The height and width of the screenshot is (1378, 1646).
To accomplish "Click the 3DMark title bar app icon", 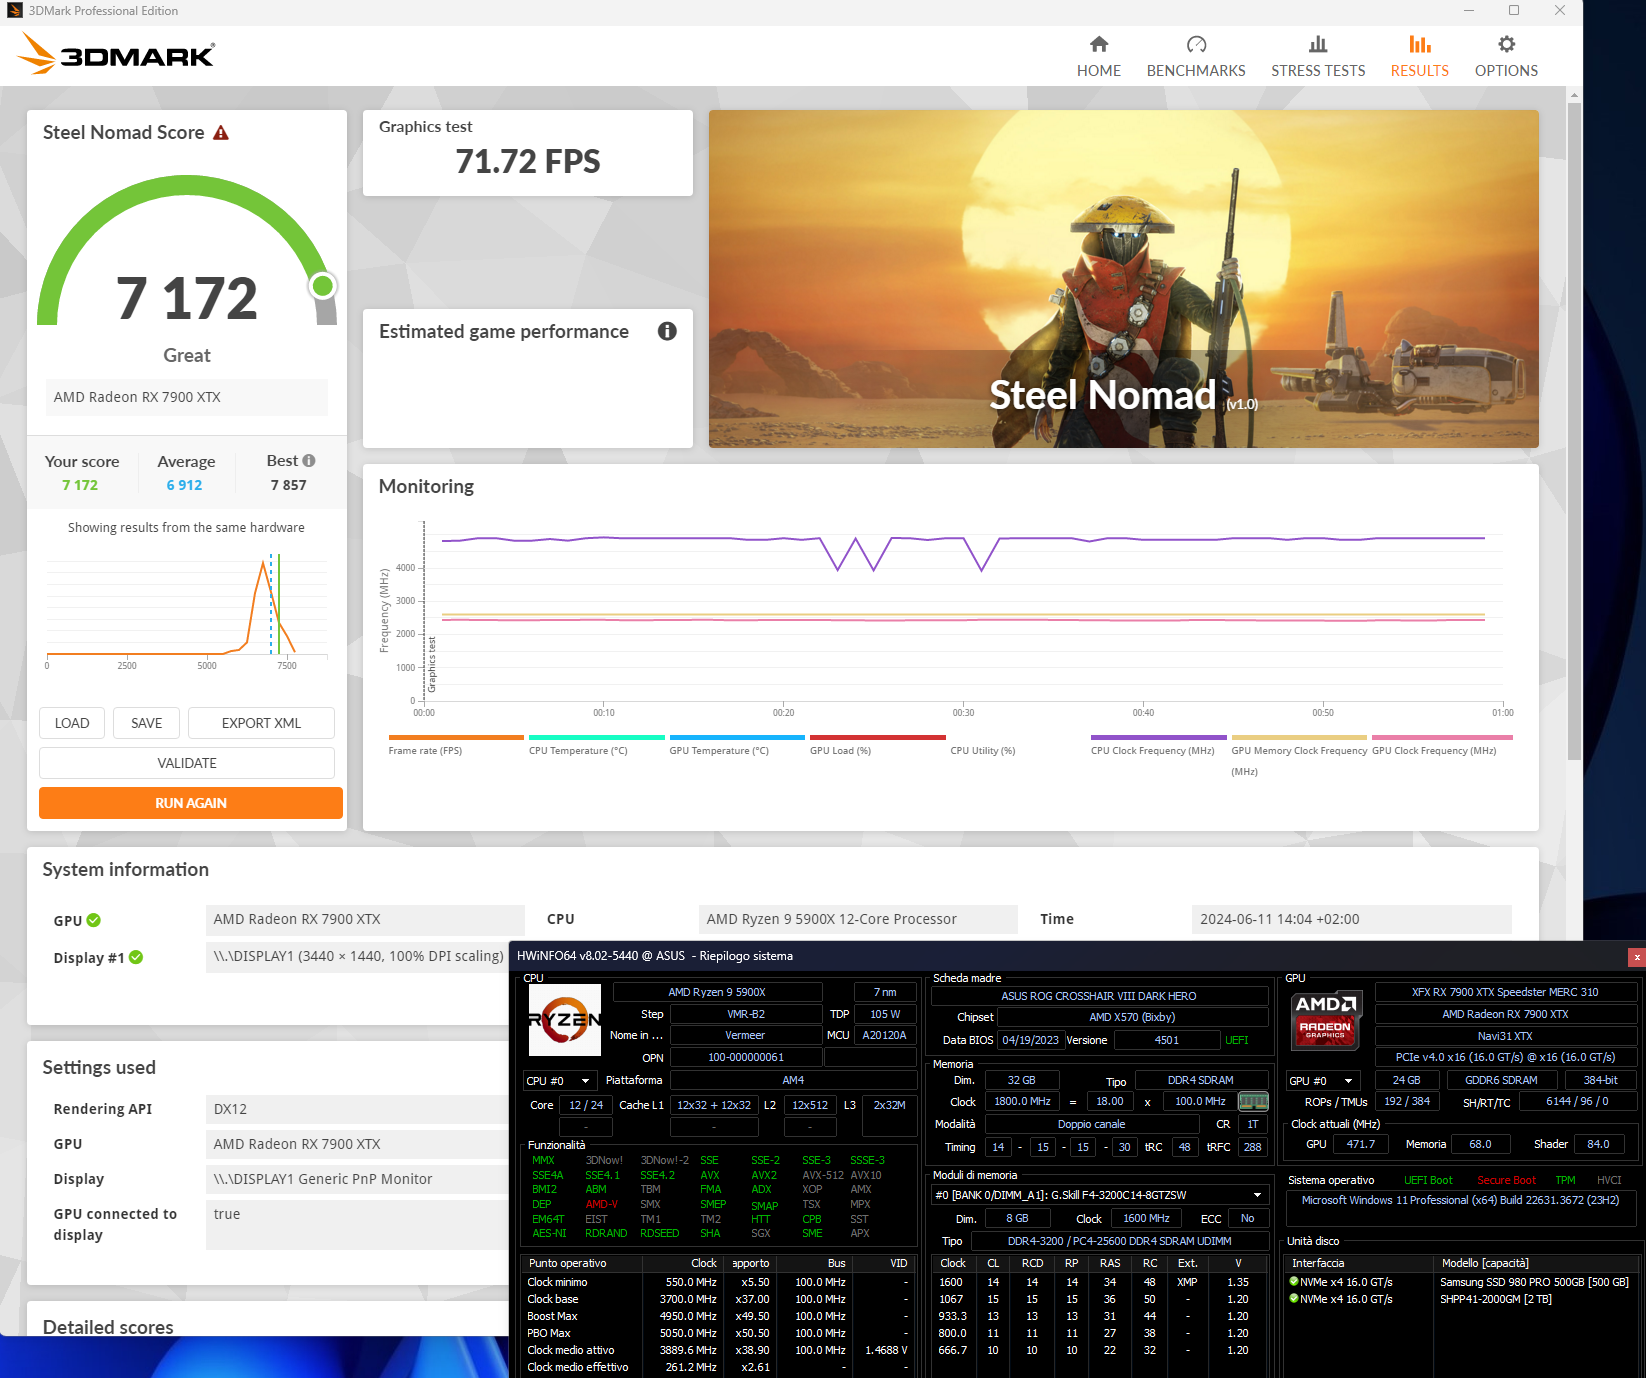I will pos(14,11).
